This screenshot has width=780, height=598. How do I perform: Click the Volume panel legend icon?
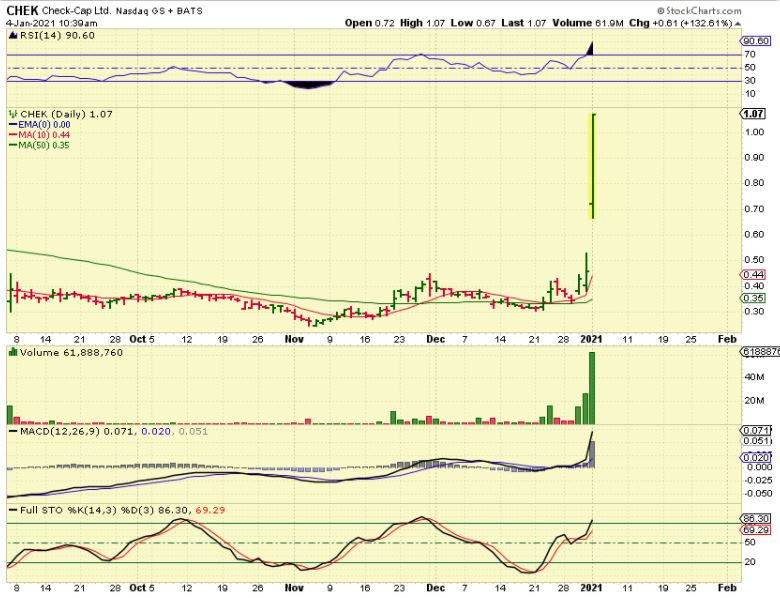(13, 352)
